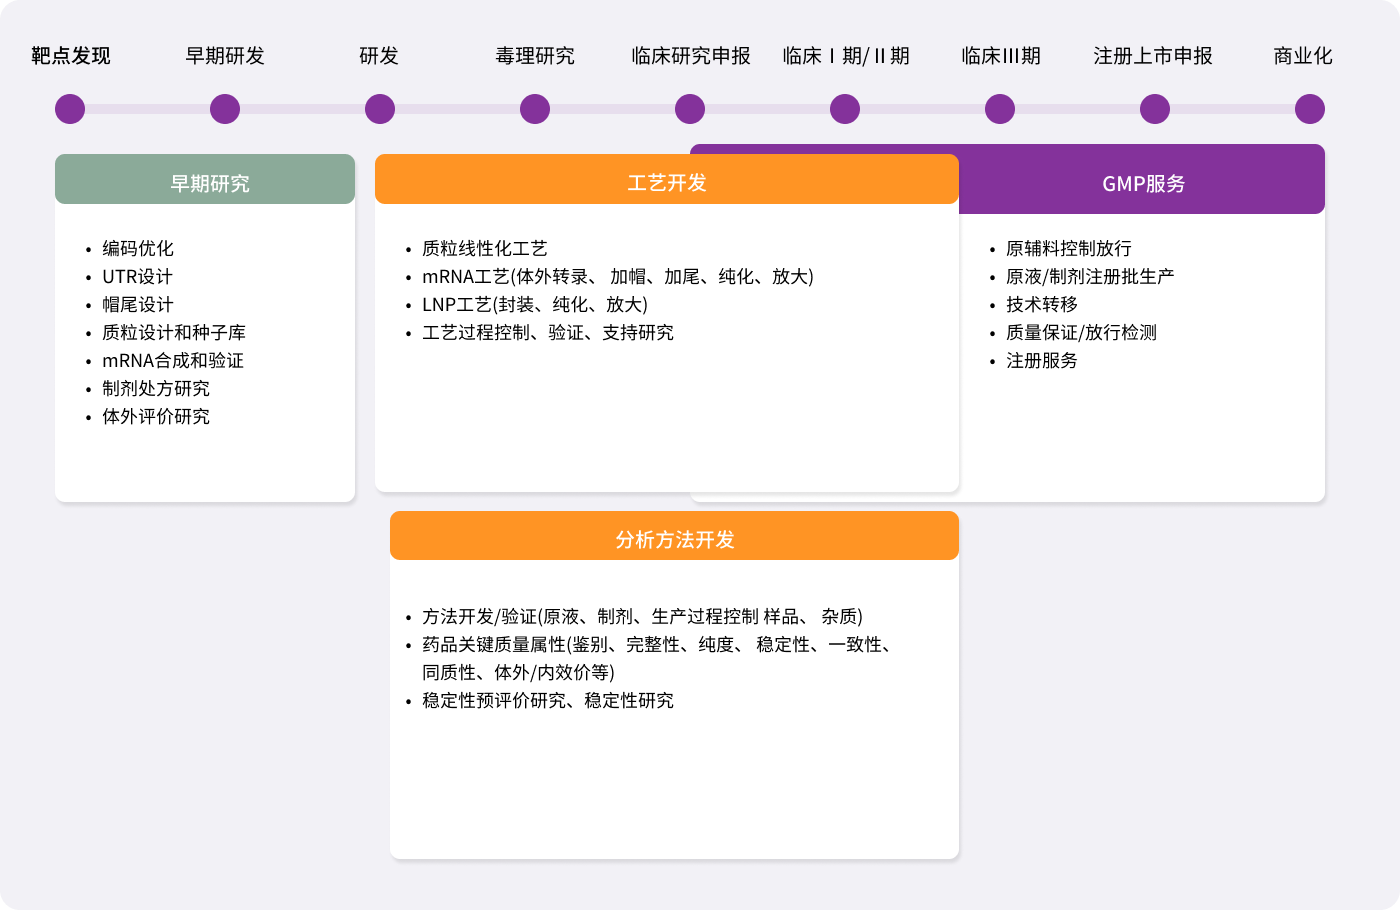Screen dimensions: 1400x910
Task: Select the 研发 stage label
Action: (x=379, y=56)
